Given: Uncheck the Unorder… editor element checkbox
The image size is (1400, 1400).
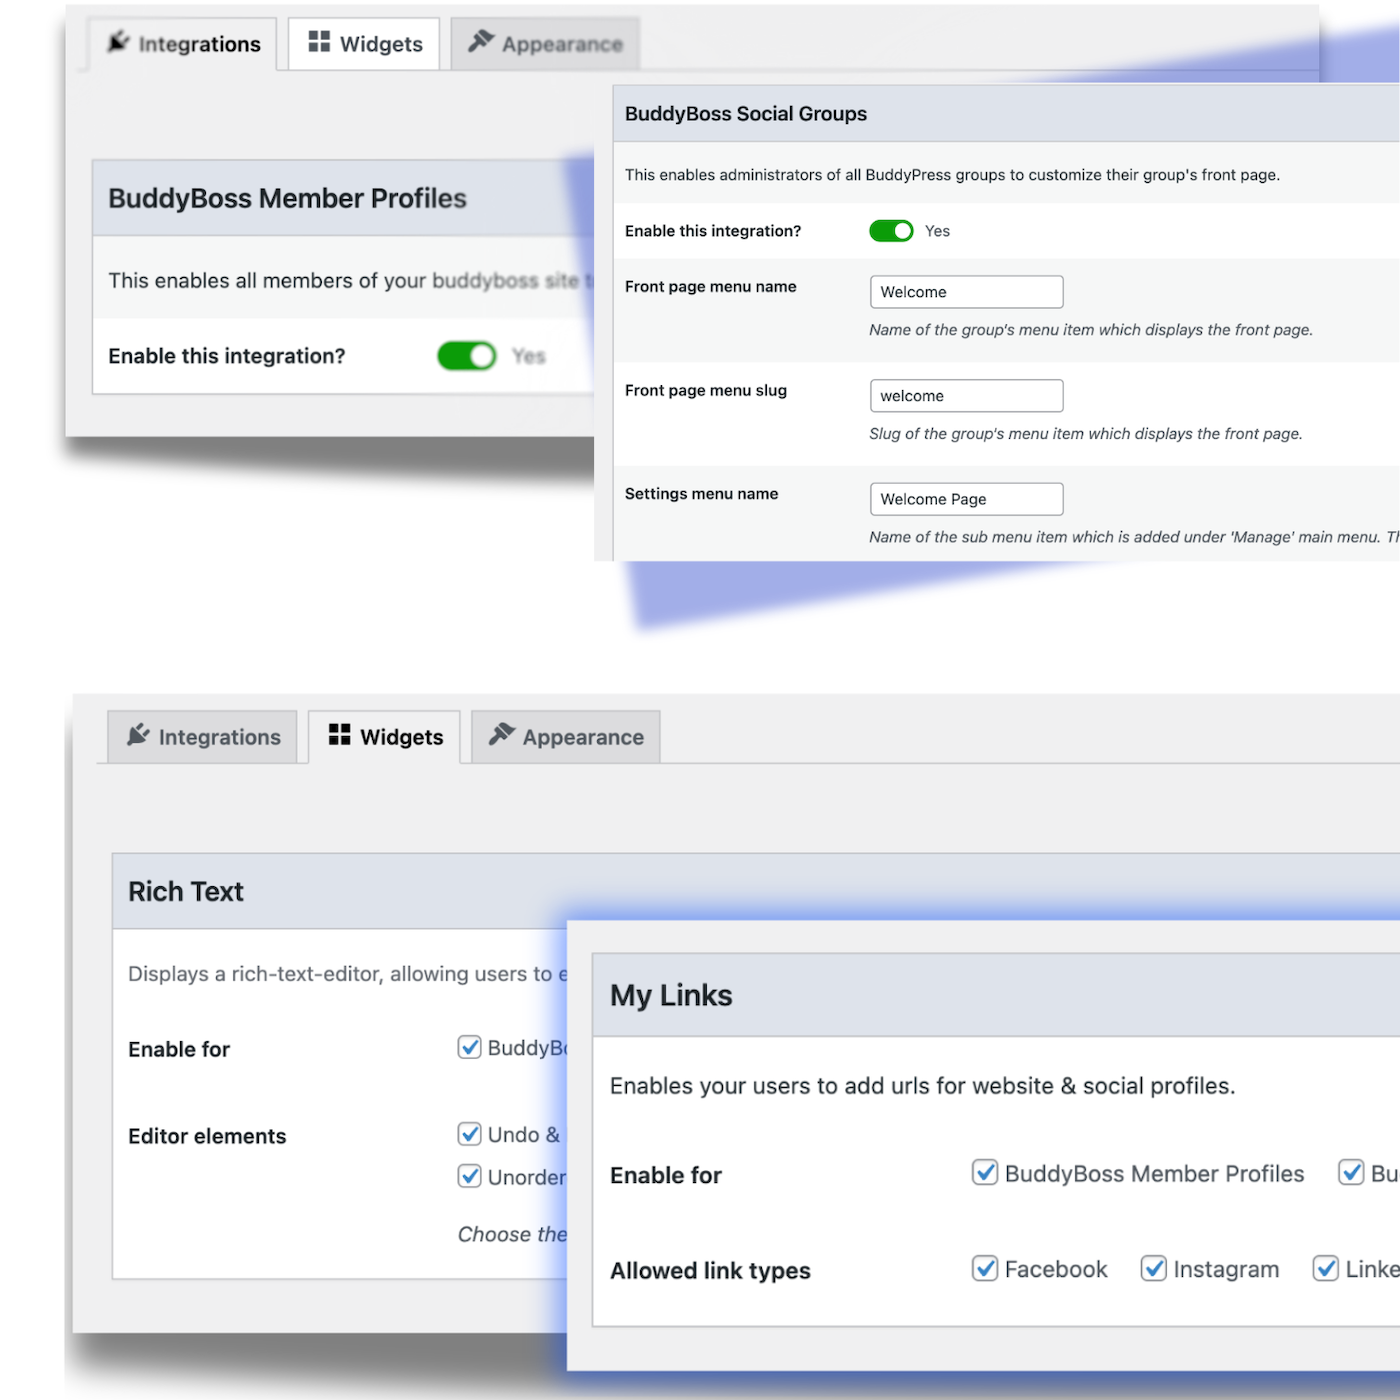Looking at the screenshot, I should 470,1176.
